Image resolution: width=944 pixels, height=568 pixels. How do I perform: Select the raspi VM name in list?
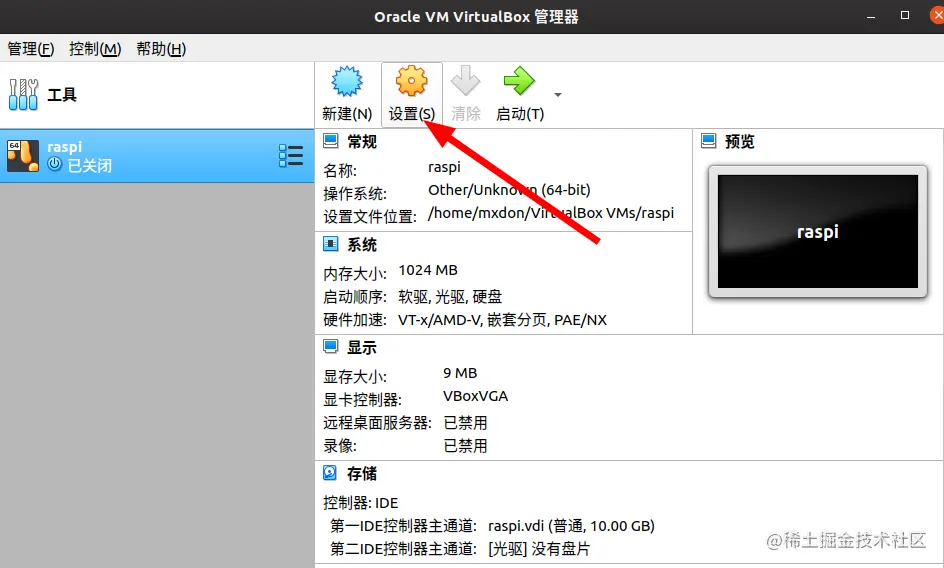[x=64, y=147]
